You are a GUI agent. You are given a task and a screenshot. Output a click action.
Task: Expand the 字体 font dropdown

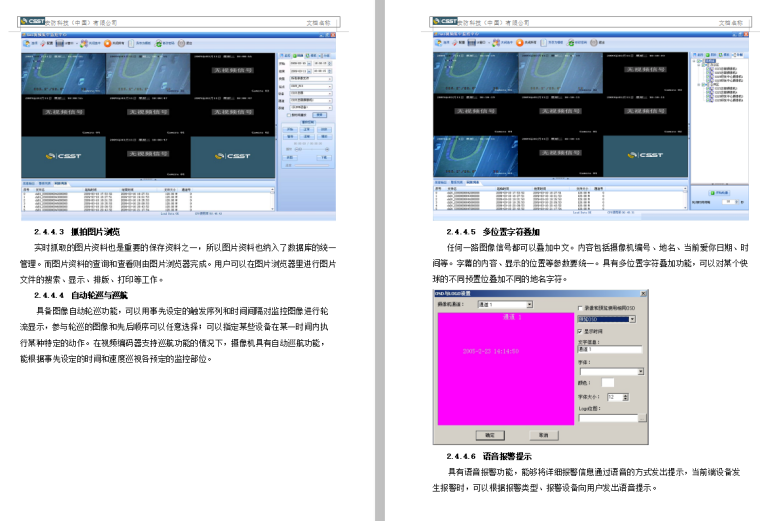pos(611,369)
